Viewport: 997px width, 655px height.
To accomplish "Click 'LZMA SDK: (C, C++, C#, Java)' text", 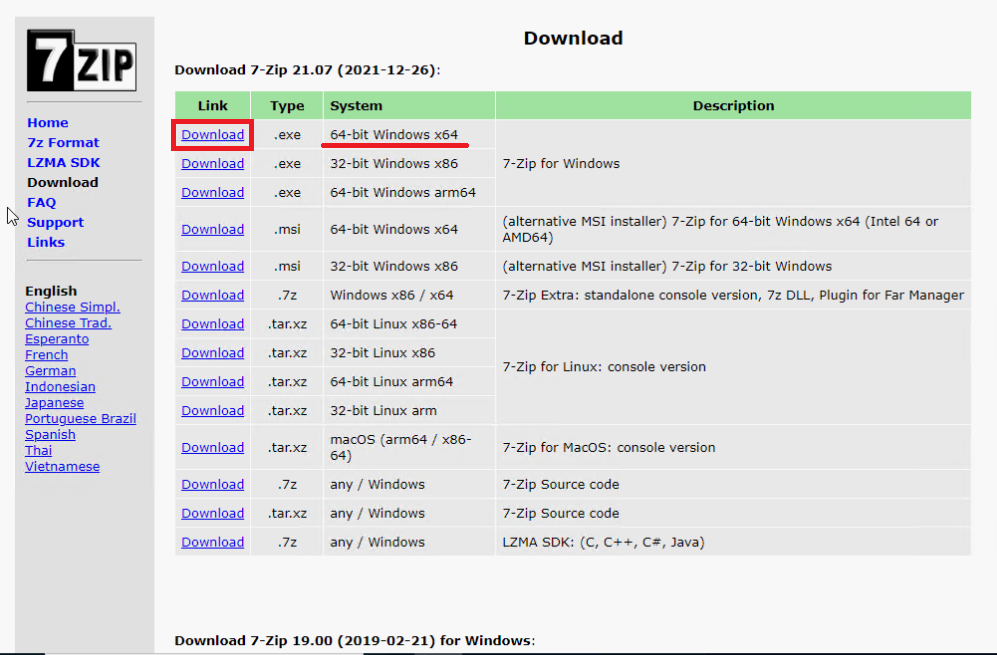I will [603, 542].
